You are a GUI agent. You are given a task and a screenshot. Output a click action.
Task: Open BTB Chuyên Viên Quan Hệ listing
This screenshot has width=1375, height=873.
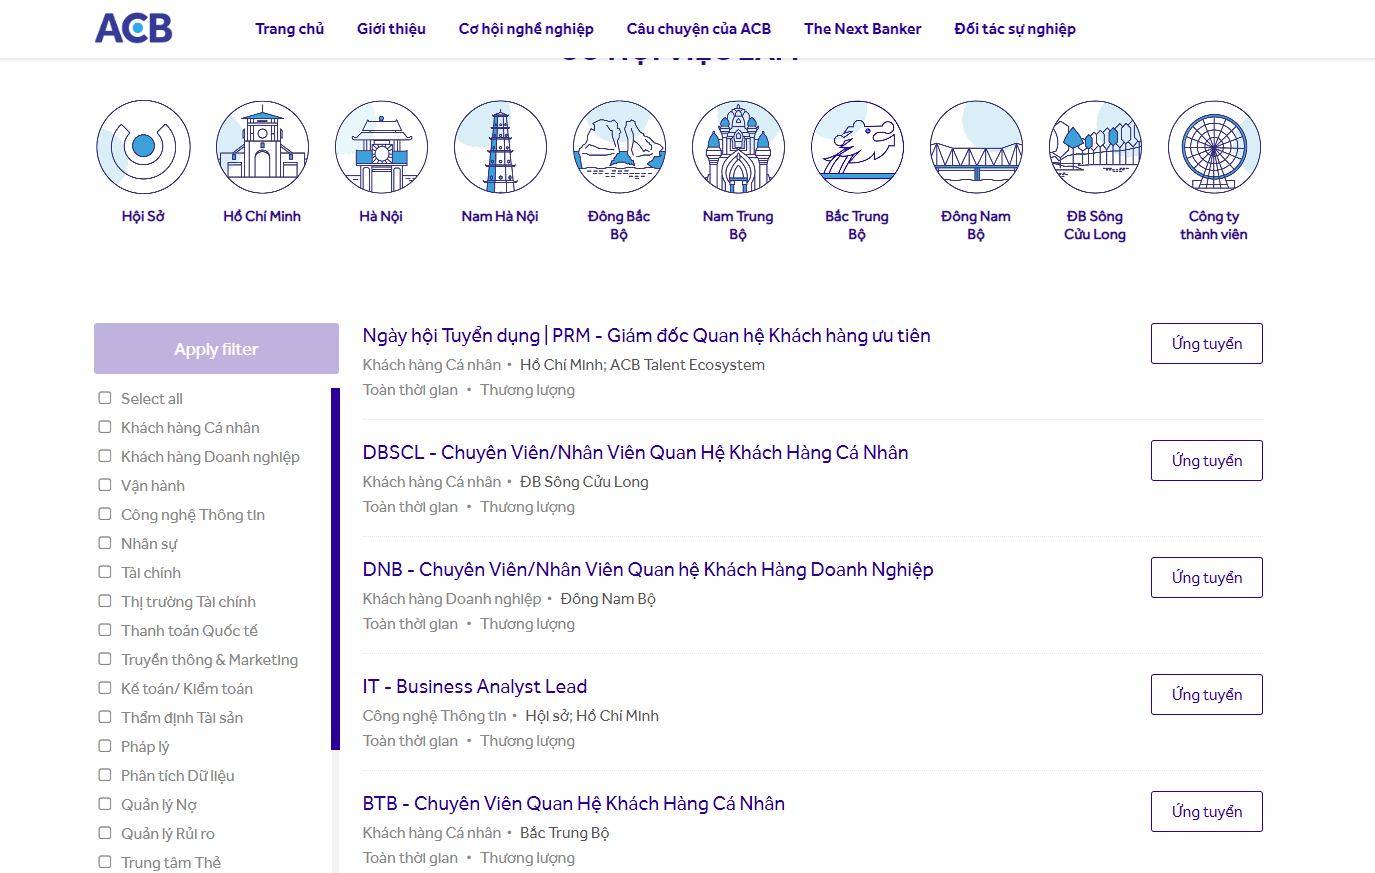(574, 804)
